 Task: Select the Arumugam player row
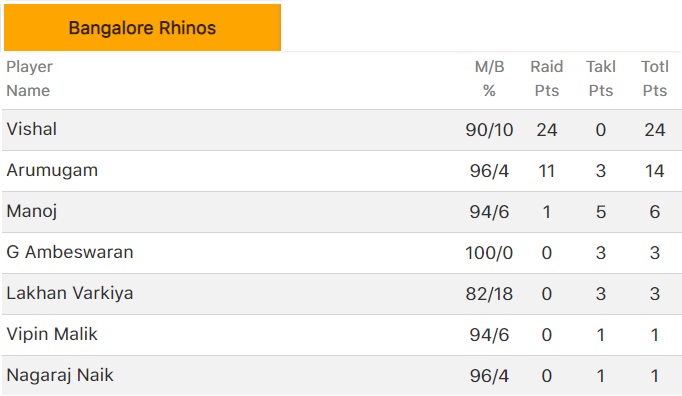coord(342,171)
